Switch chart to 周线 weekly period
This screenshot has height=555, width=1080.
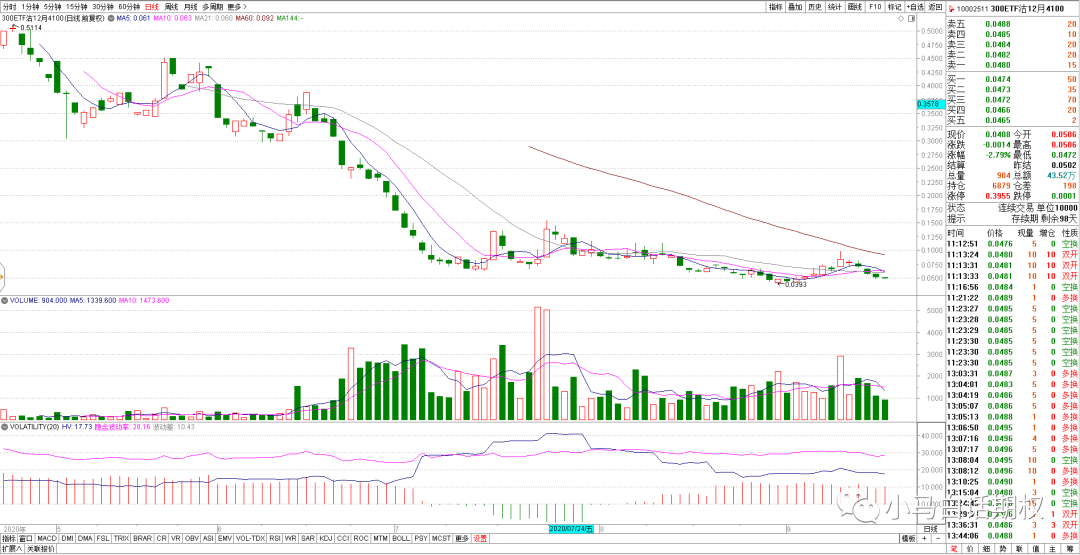pyautogui.click(x=171, y=6)
